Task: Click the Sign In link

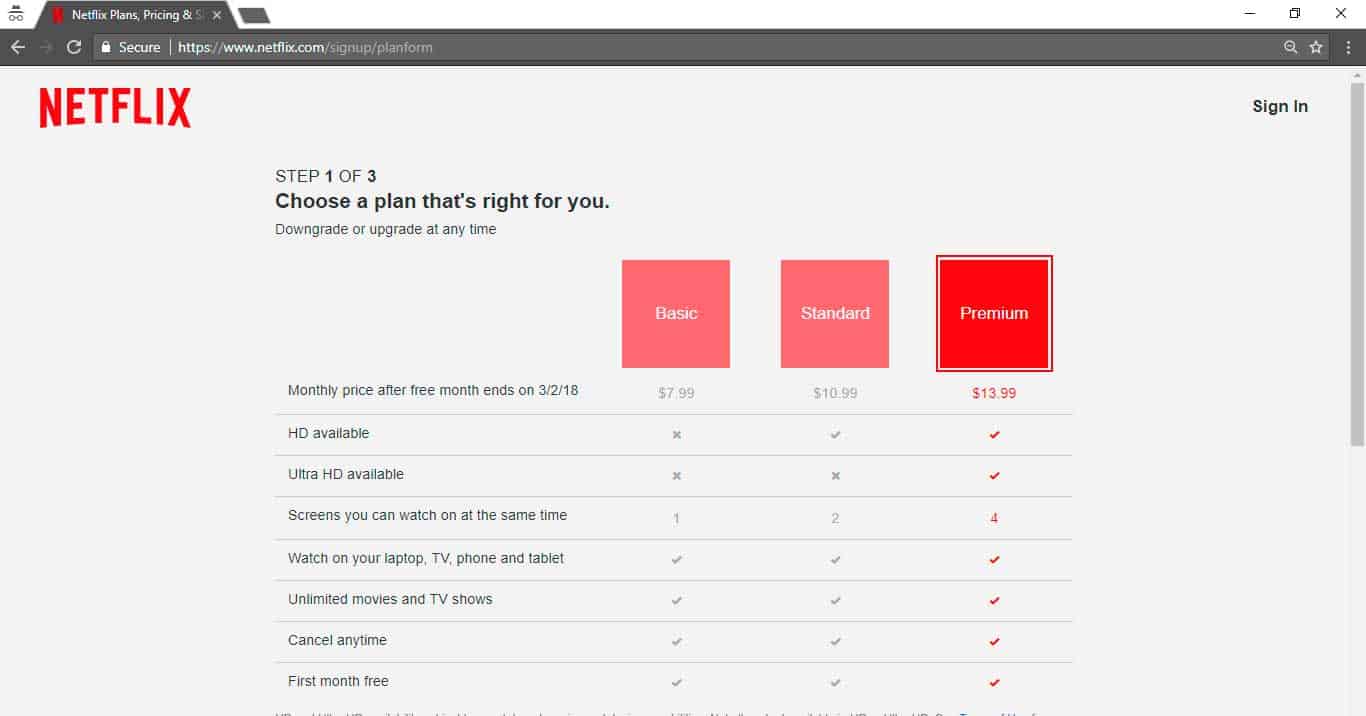Action: (1280, 106)
